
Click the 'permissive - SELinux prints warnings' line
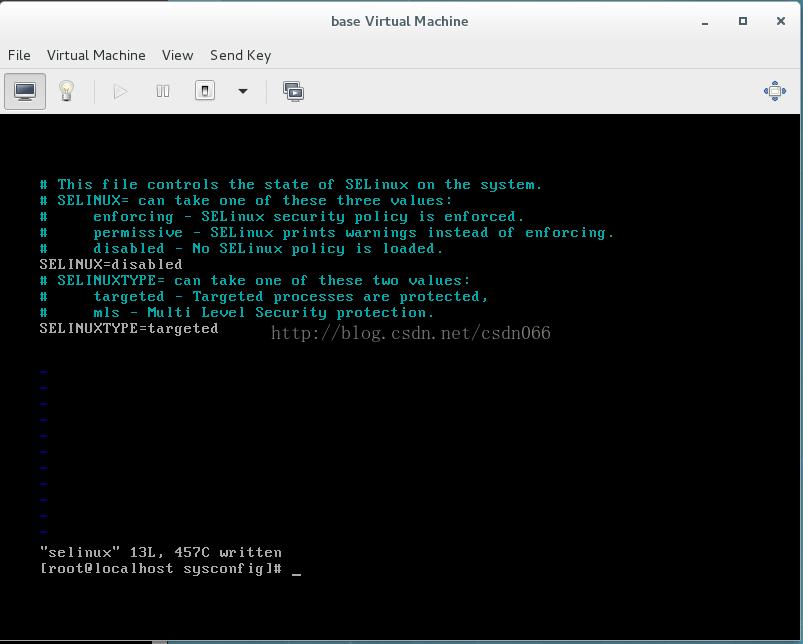click(x=327, y=233)
